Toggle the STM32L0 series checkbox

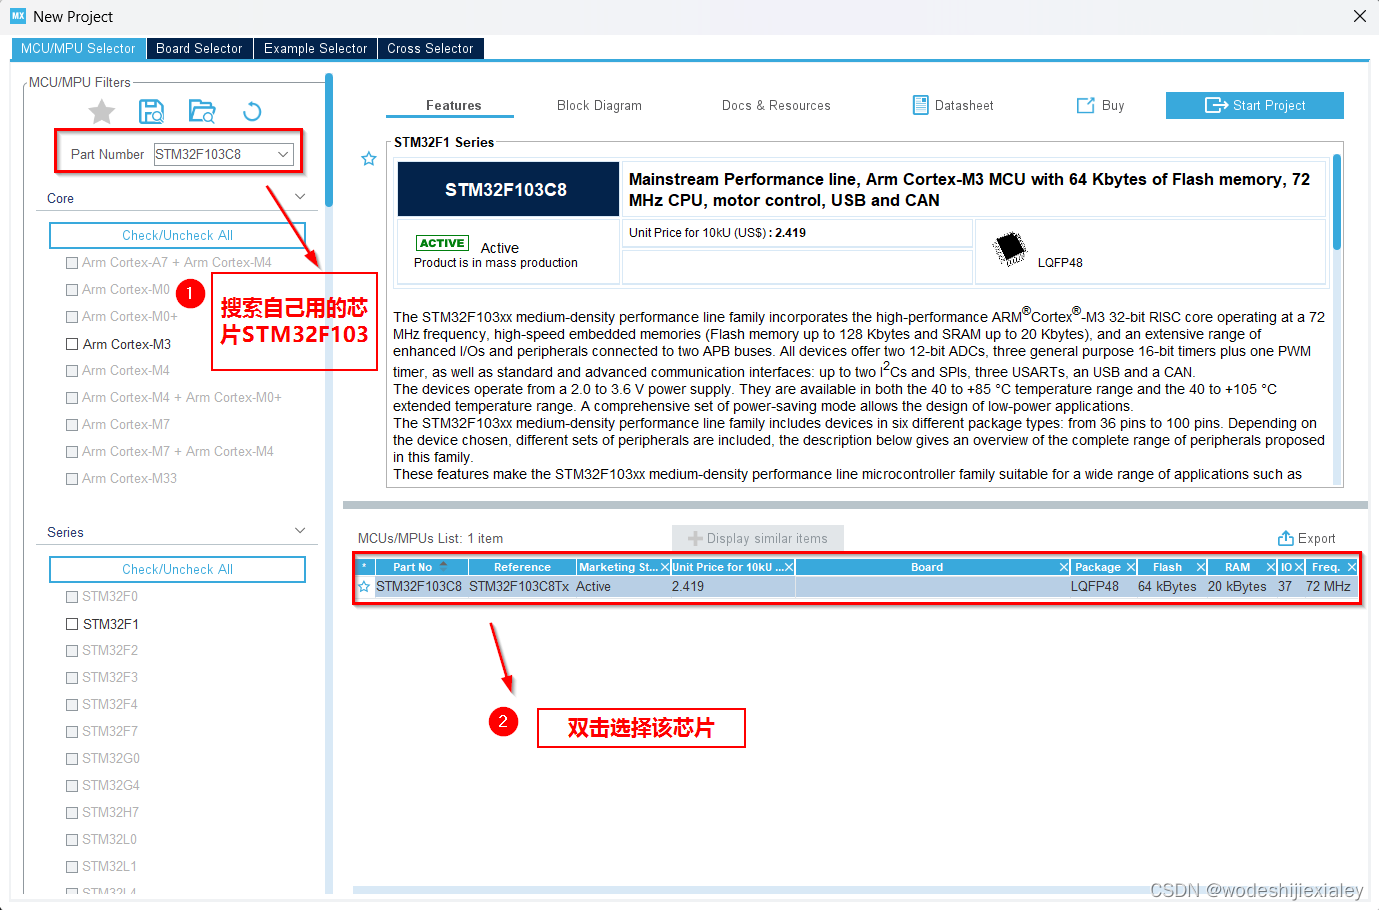(72, 840)
